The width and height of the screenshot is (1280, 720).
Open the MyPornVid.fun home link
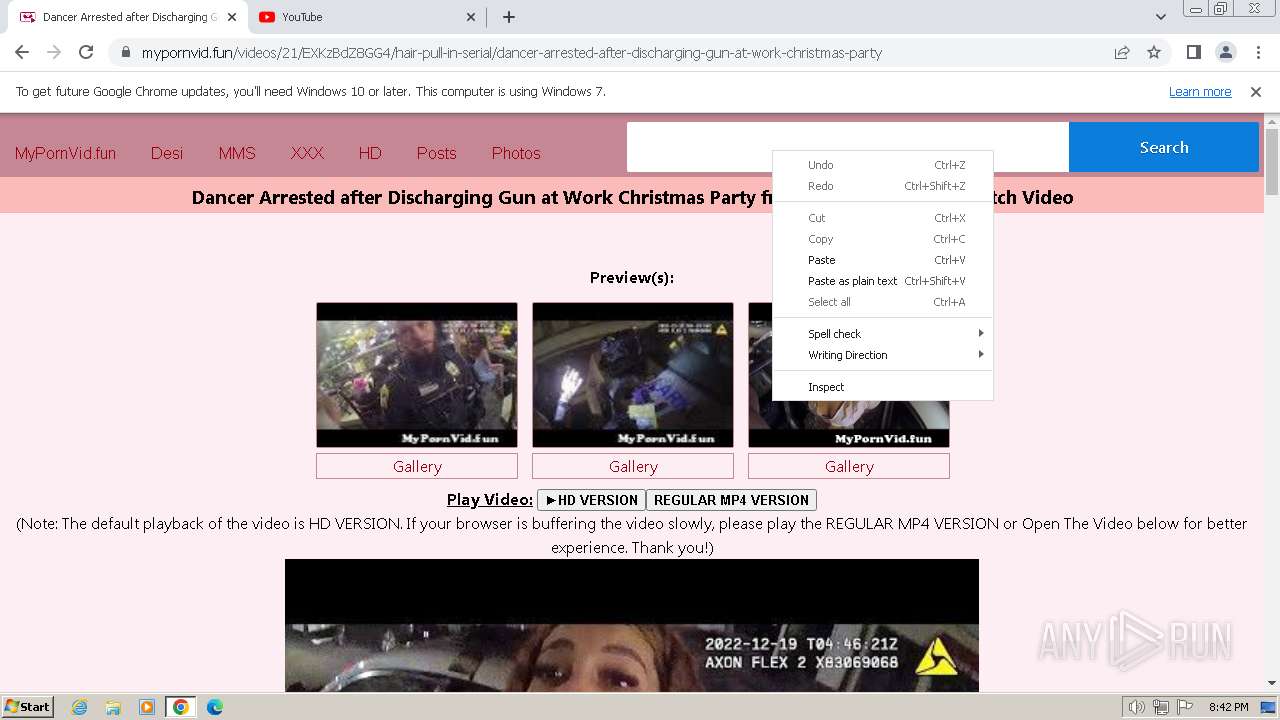click(65, 153)
